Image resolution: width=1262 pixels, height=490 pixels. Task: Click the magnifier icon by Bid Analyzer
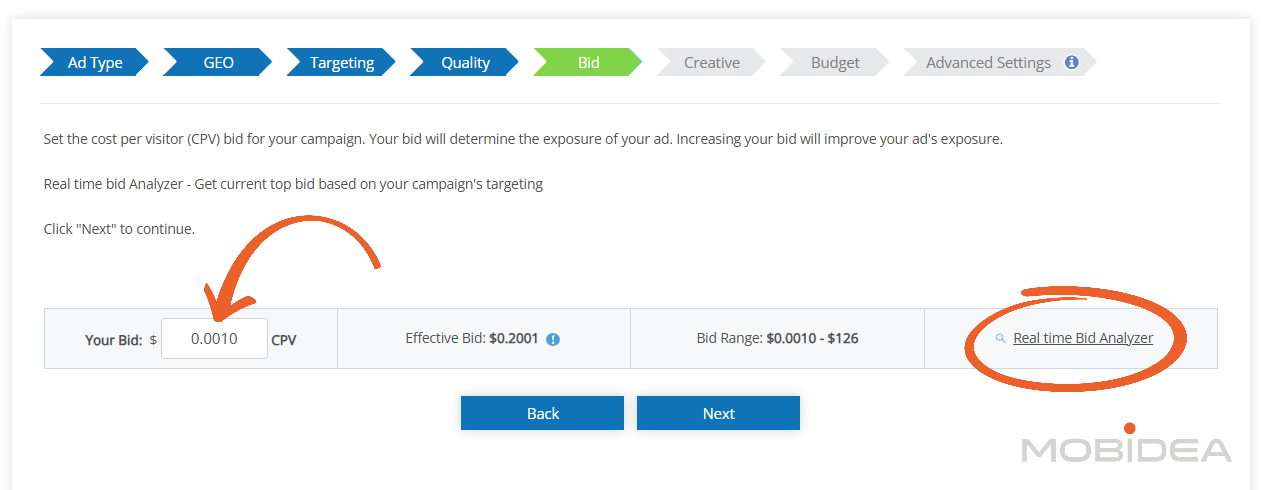(1001, 339)
